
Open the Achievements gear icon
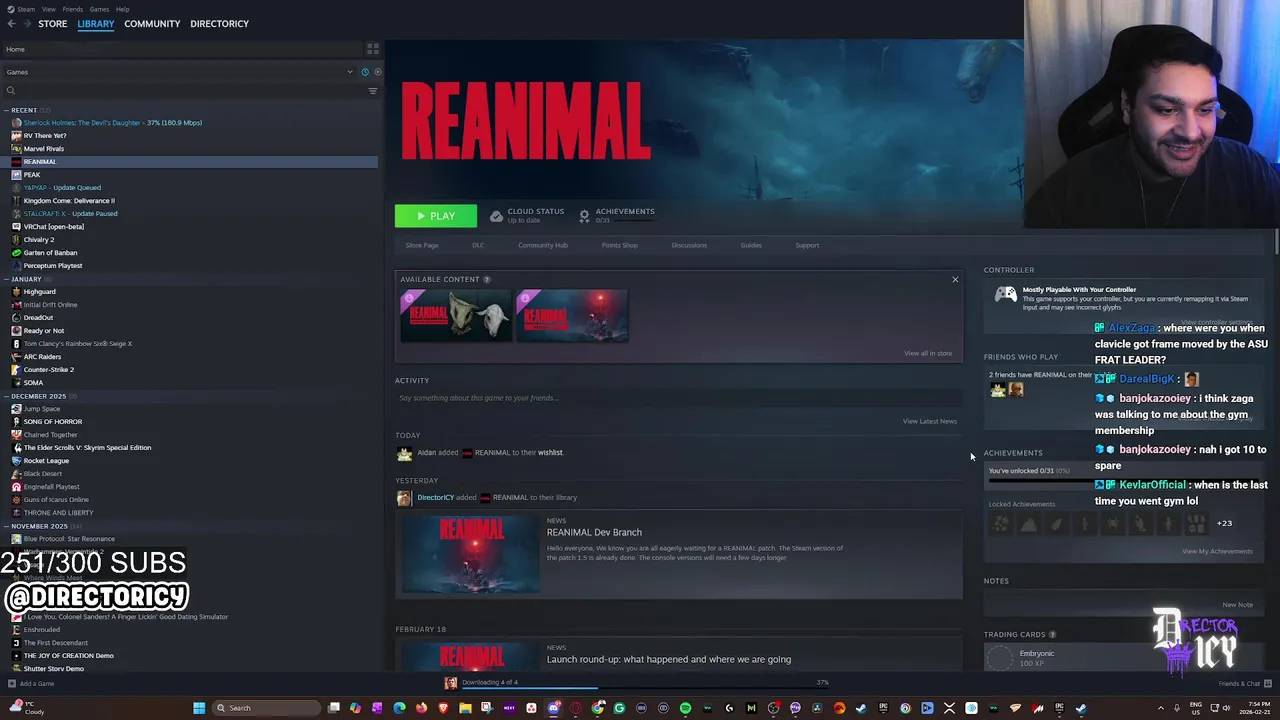click(x=585, y=216)
